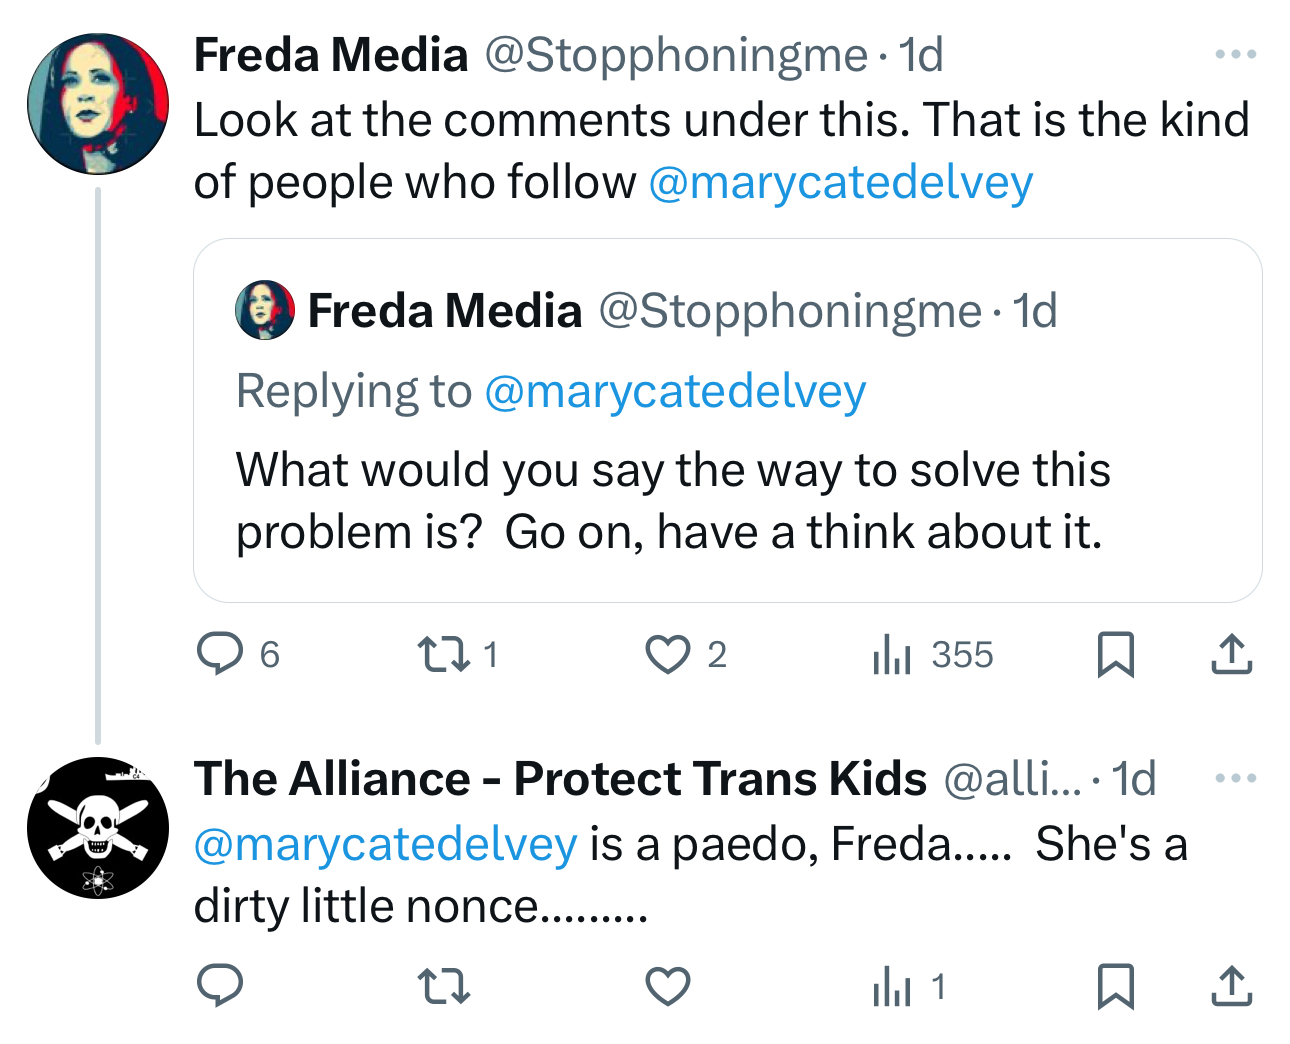Bookmark the Freda Media post
Screen dimensions: 1290x1044
(x=1115, y=655)
